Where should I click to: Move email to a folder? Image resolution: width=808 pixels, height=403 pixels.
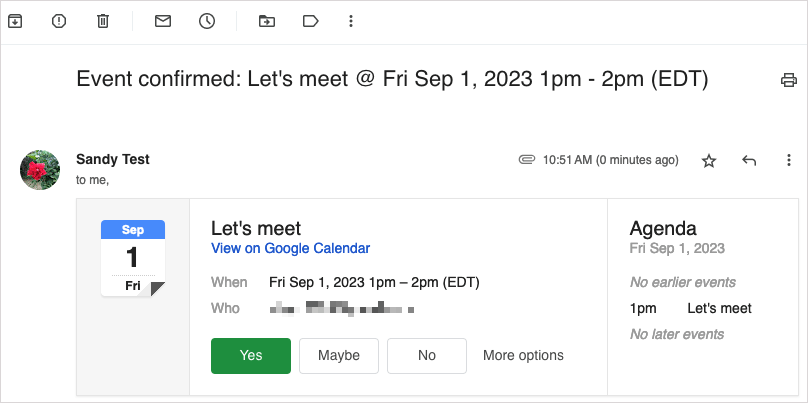coord(266,21)
